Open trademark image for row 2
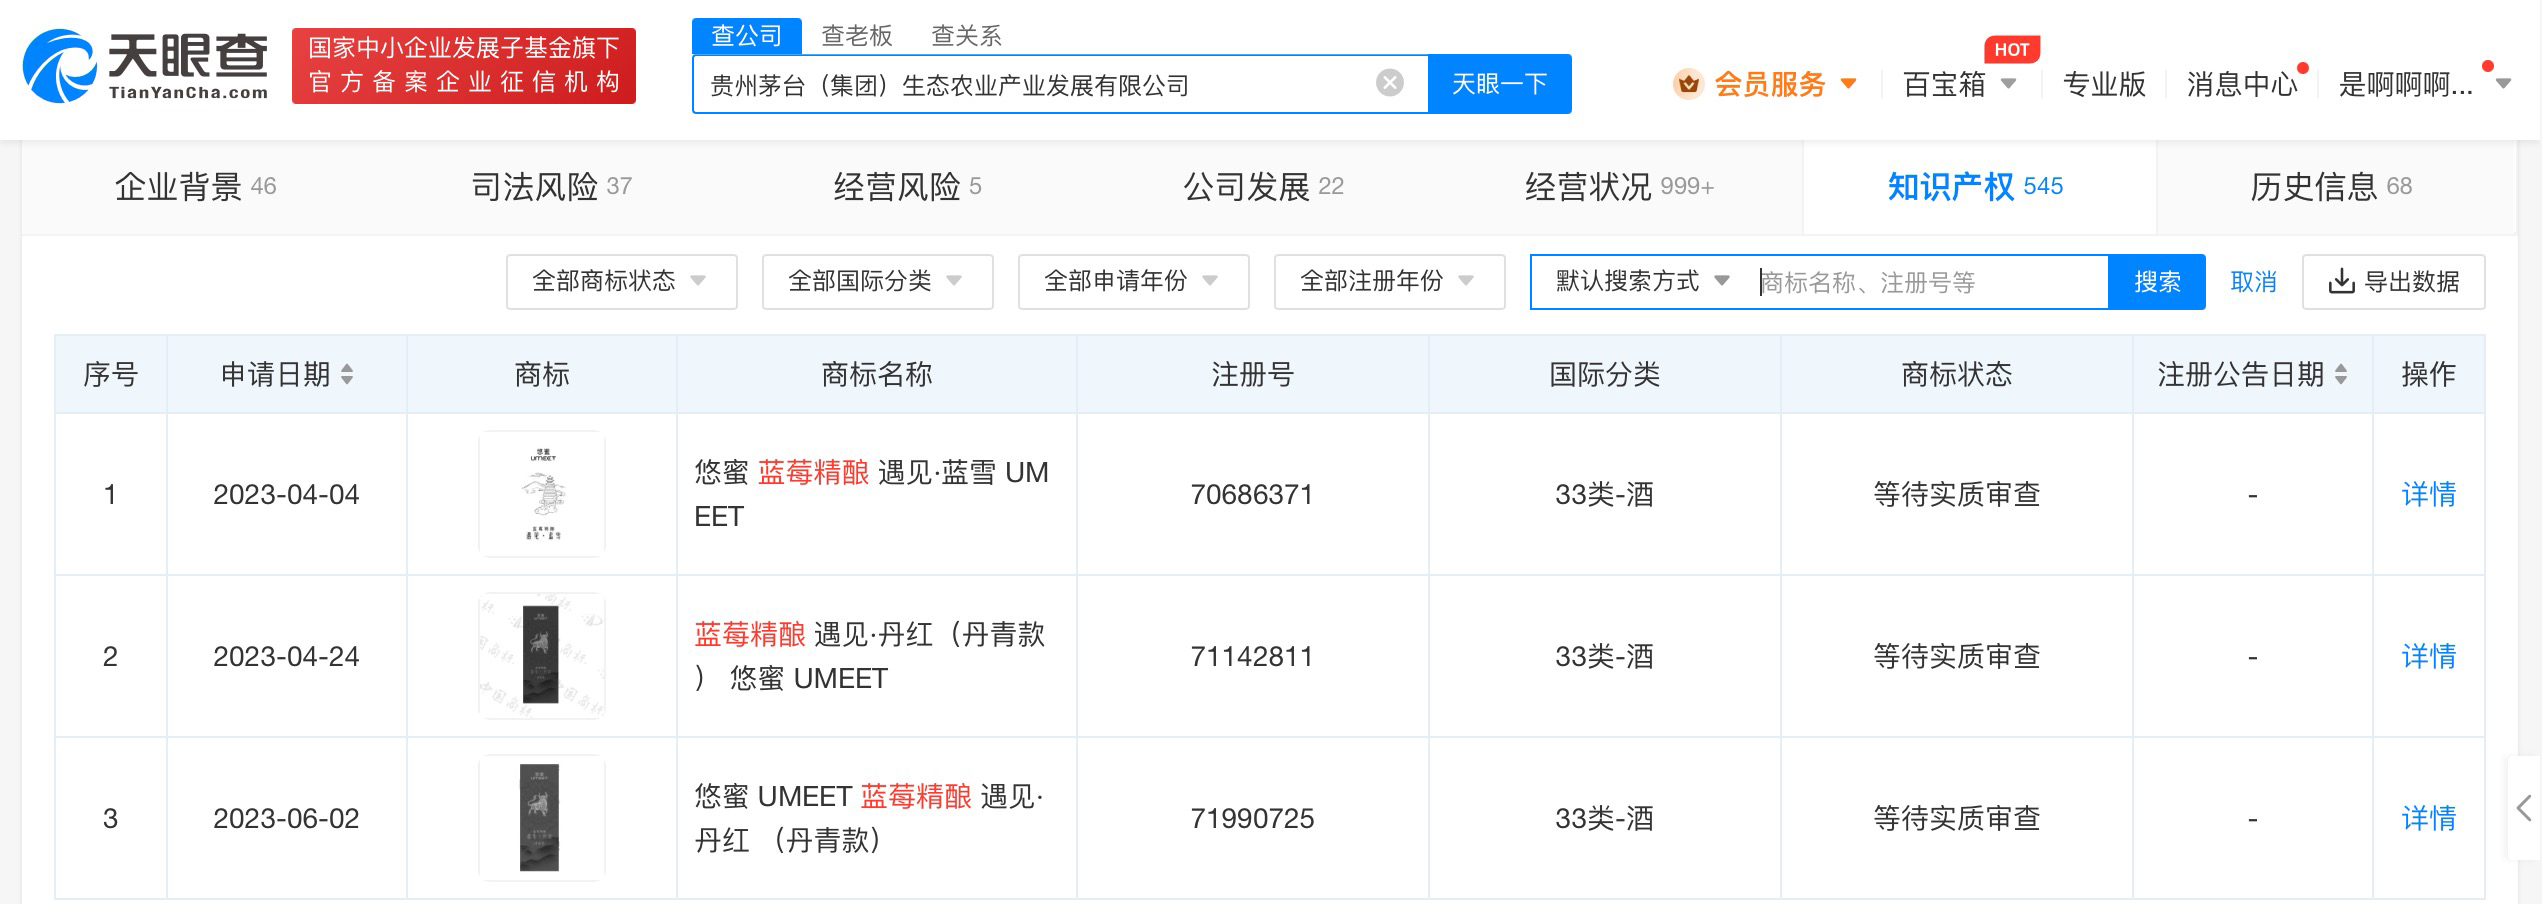The height and width of the screenshot is (904, 2542). pos(541,656)
